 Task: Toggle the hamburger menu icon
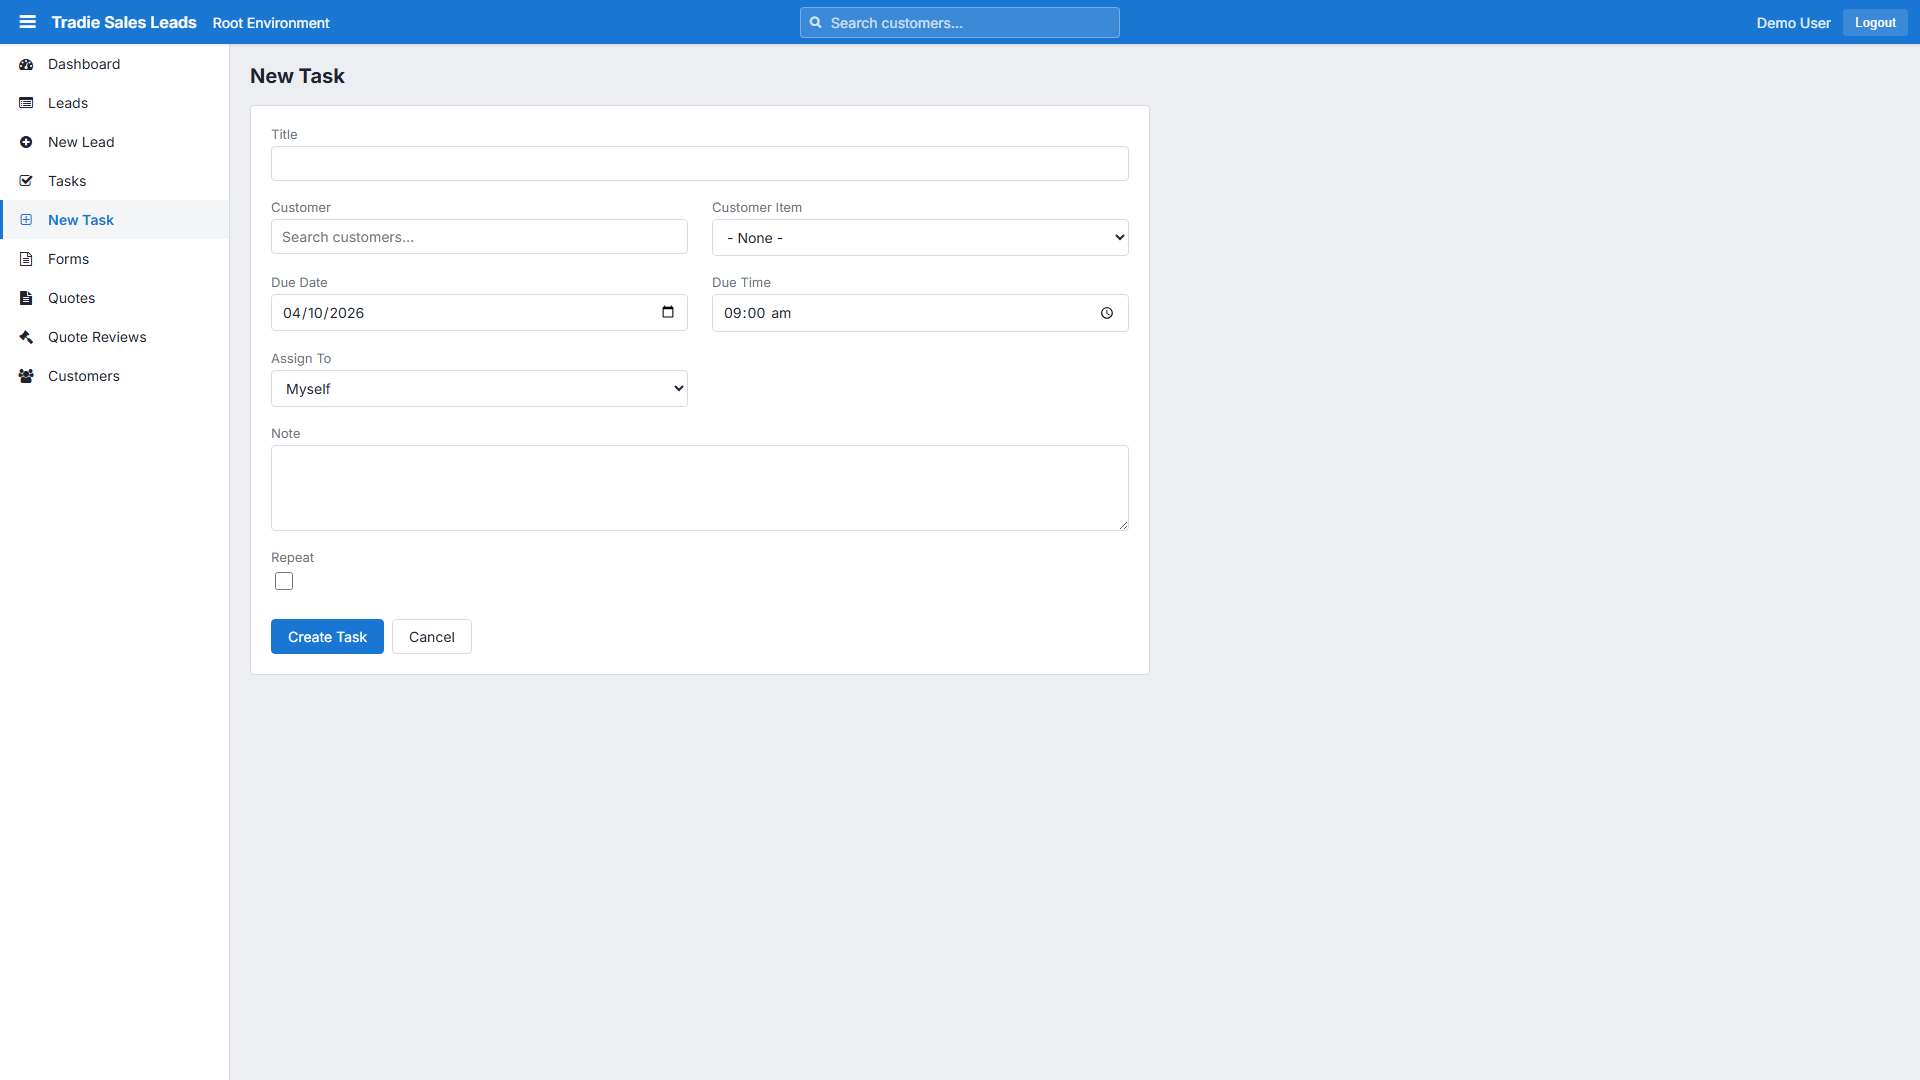[x=27, y=22]
